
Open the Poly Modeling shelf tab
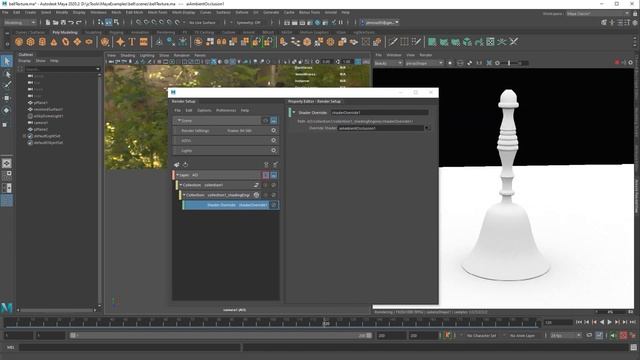[65, 32]
